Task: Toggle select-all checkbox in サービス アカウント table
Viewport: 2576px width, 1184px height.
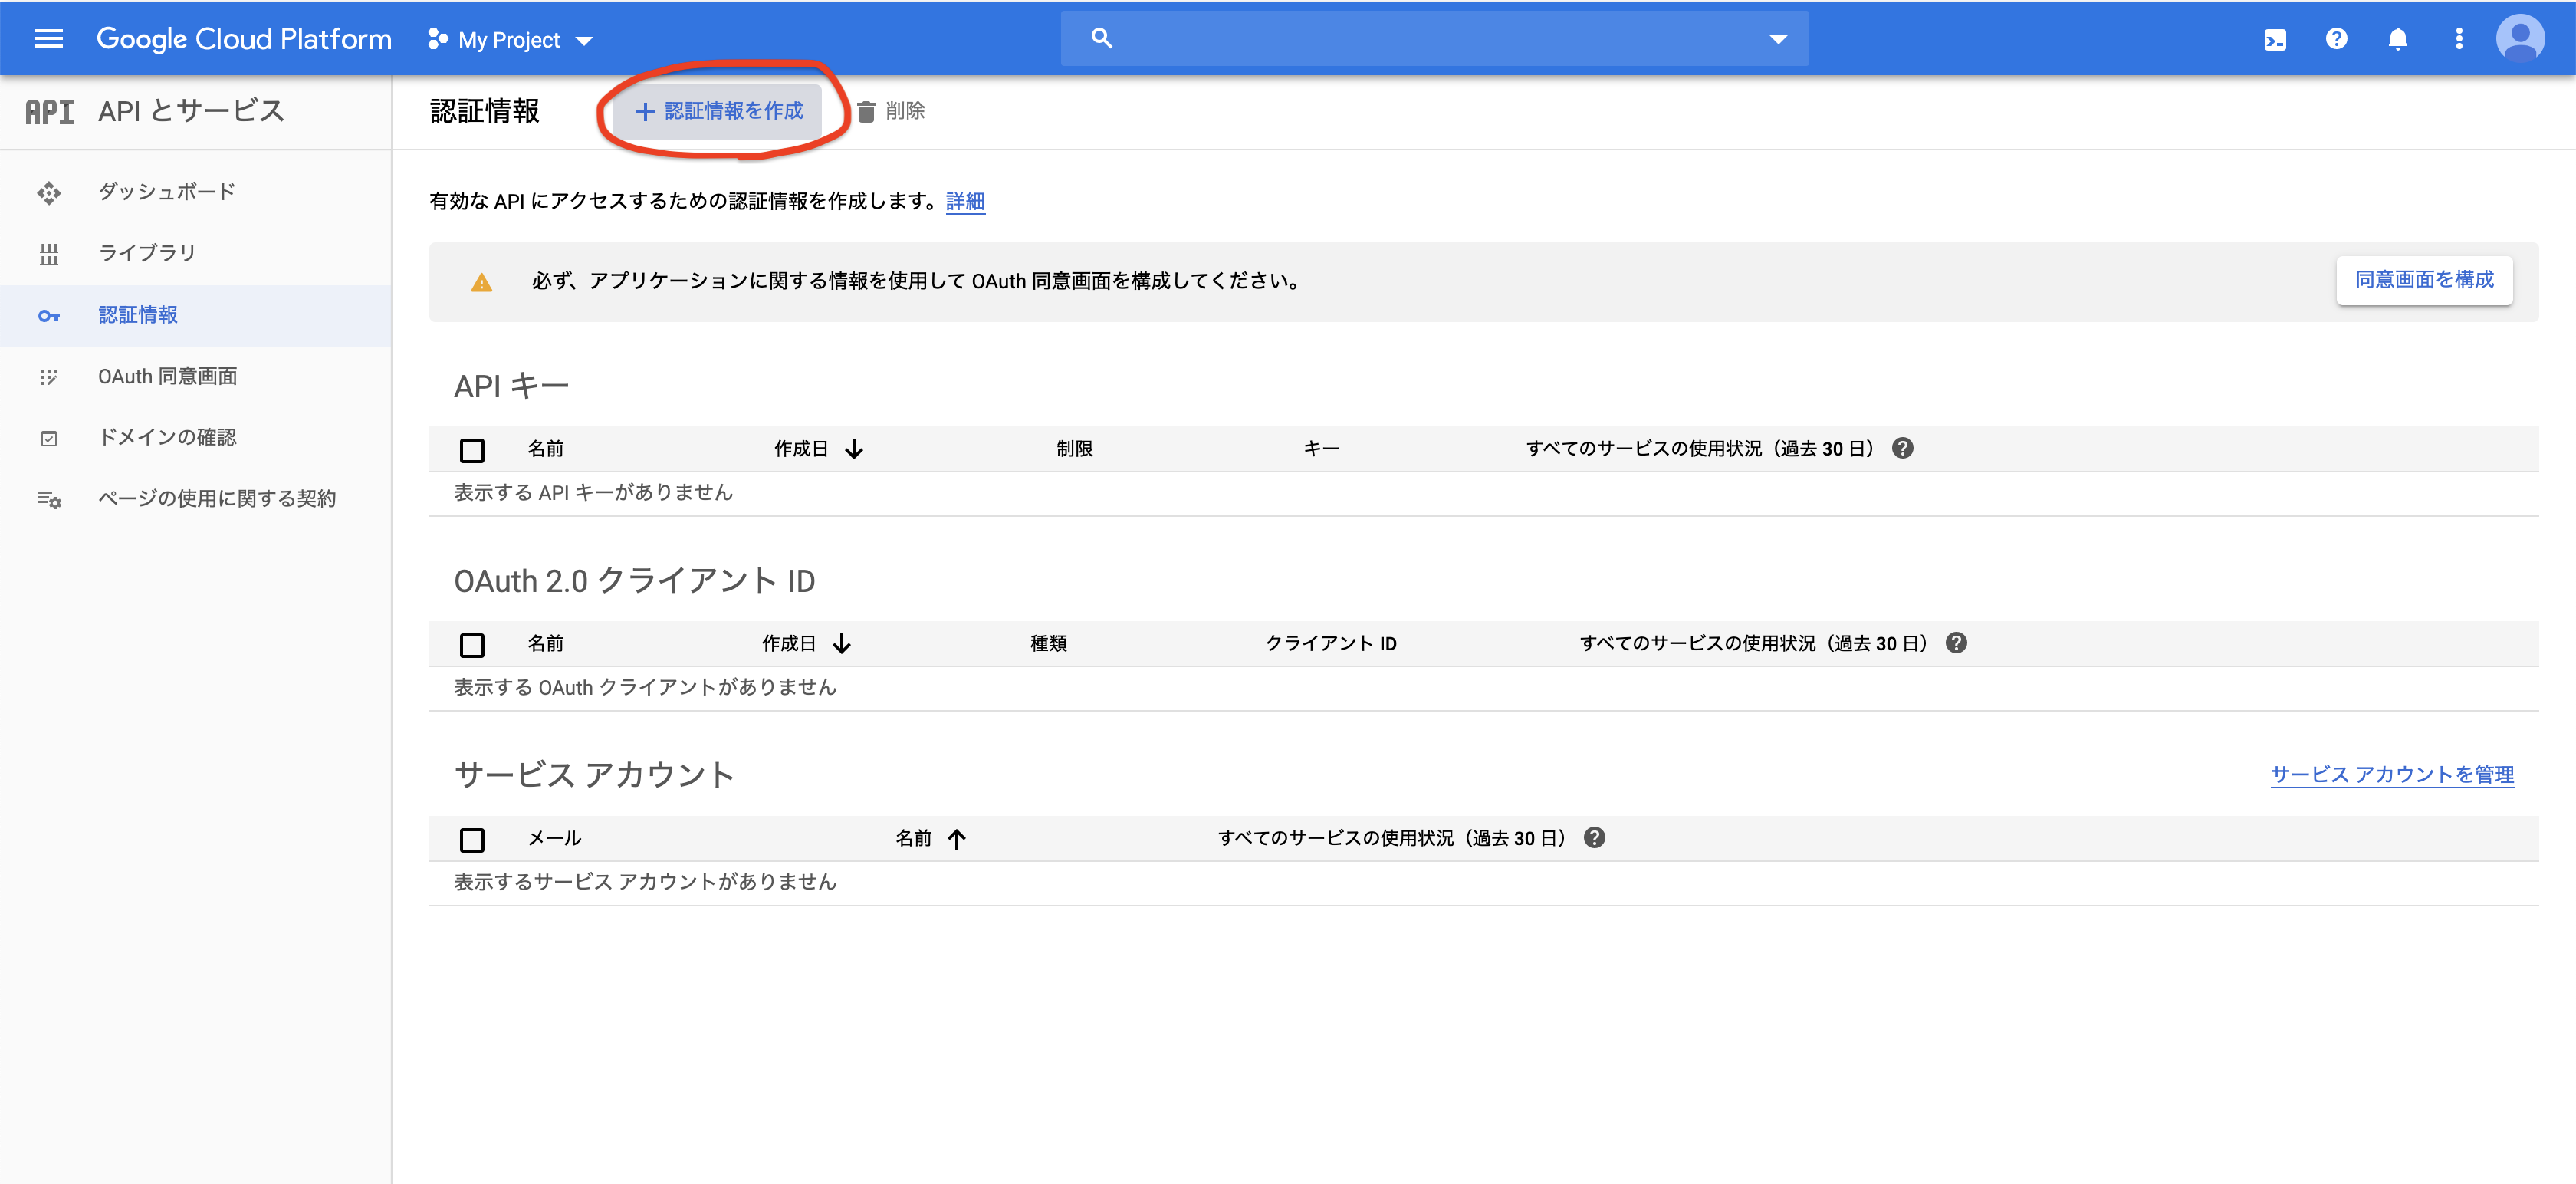Action: (472, 840)
